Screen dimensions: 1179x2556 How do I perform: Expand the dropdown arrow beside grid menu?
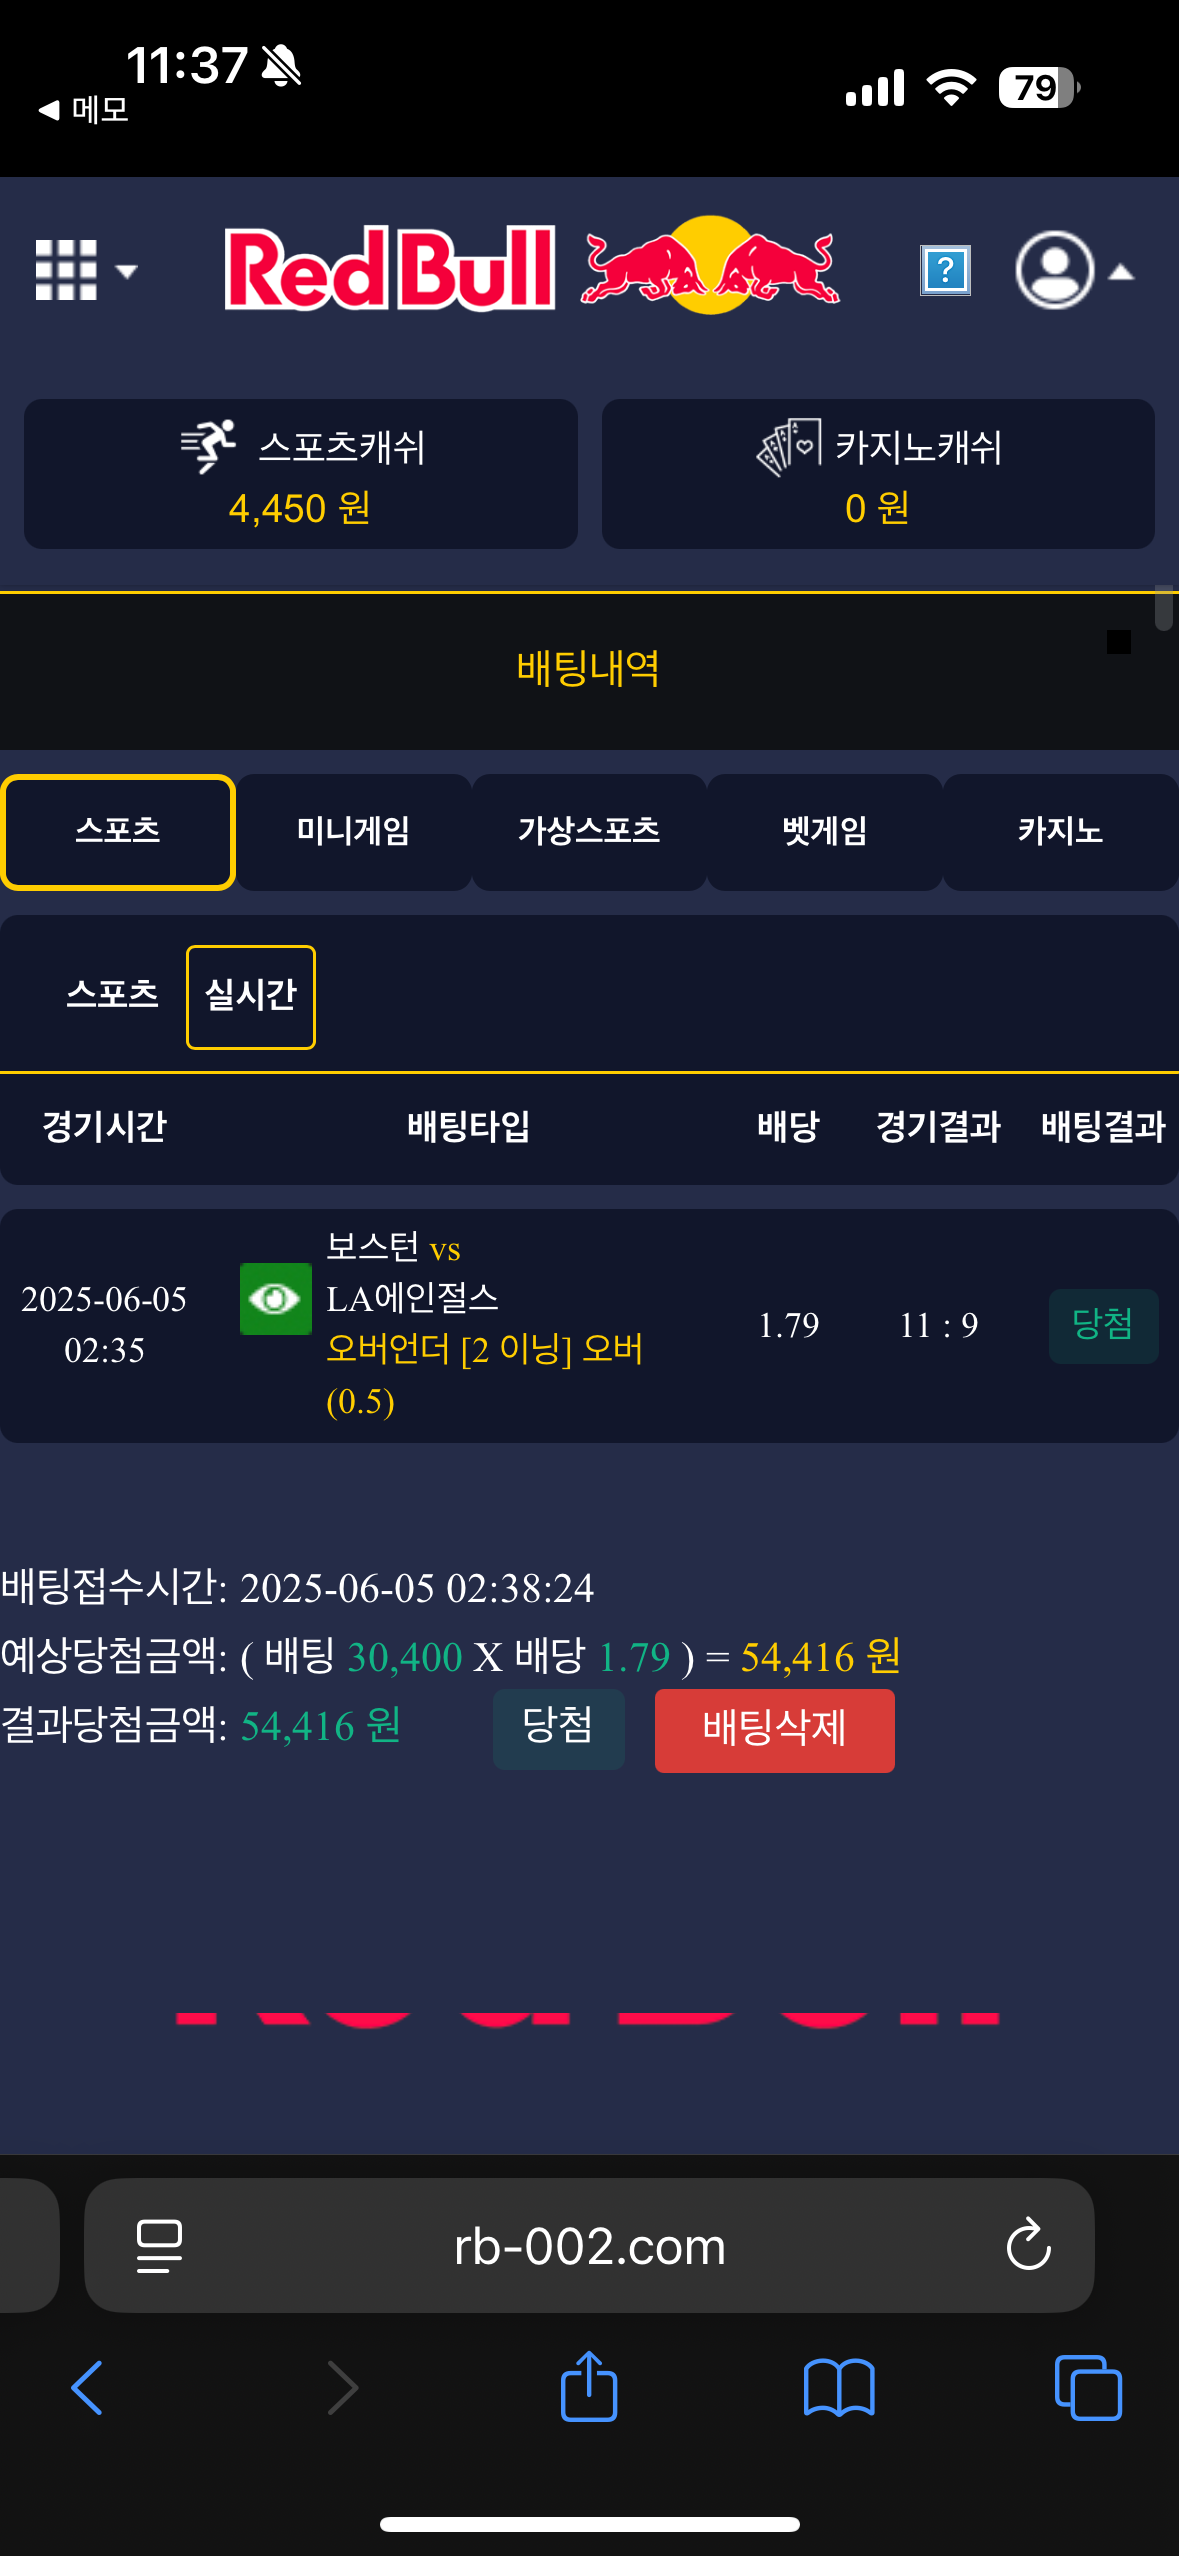pos(127,271)
